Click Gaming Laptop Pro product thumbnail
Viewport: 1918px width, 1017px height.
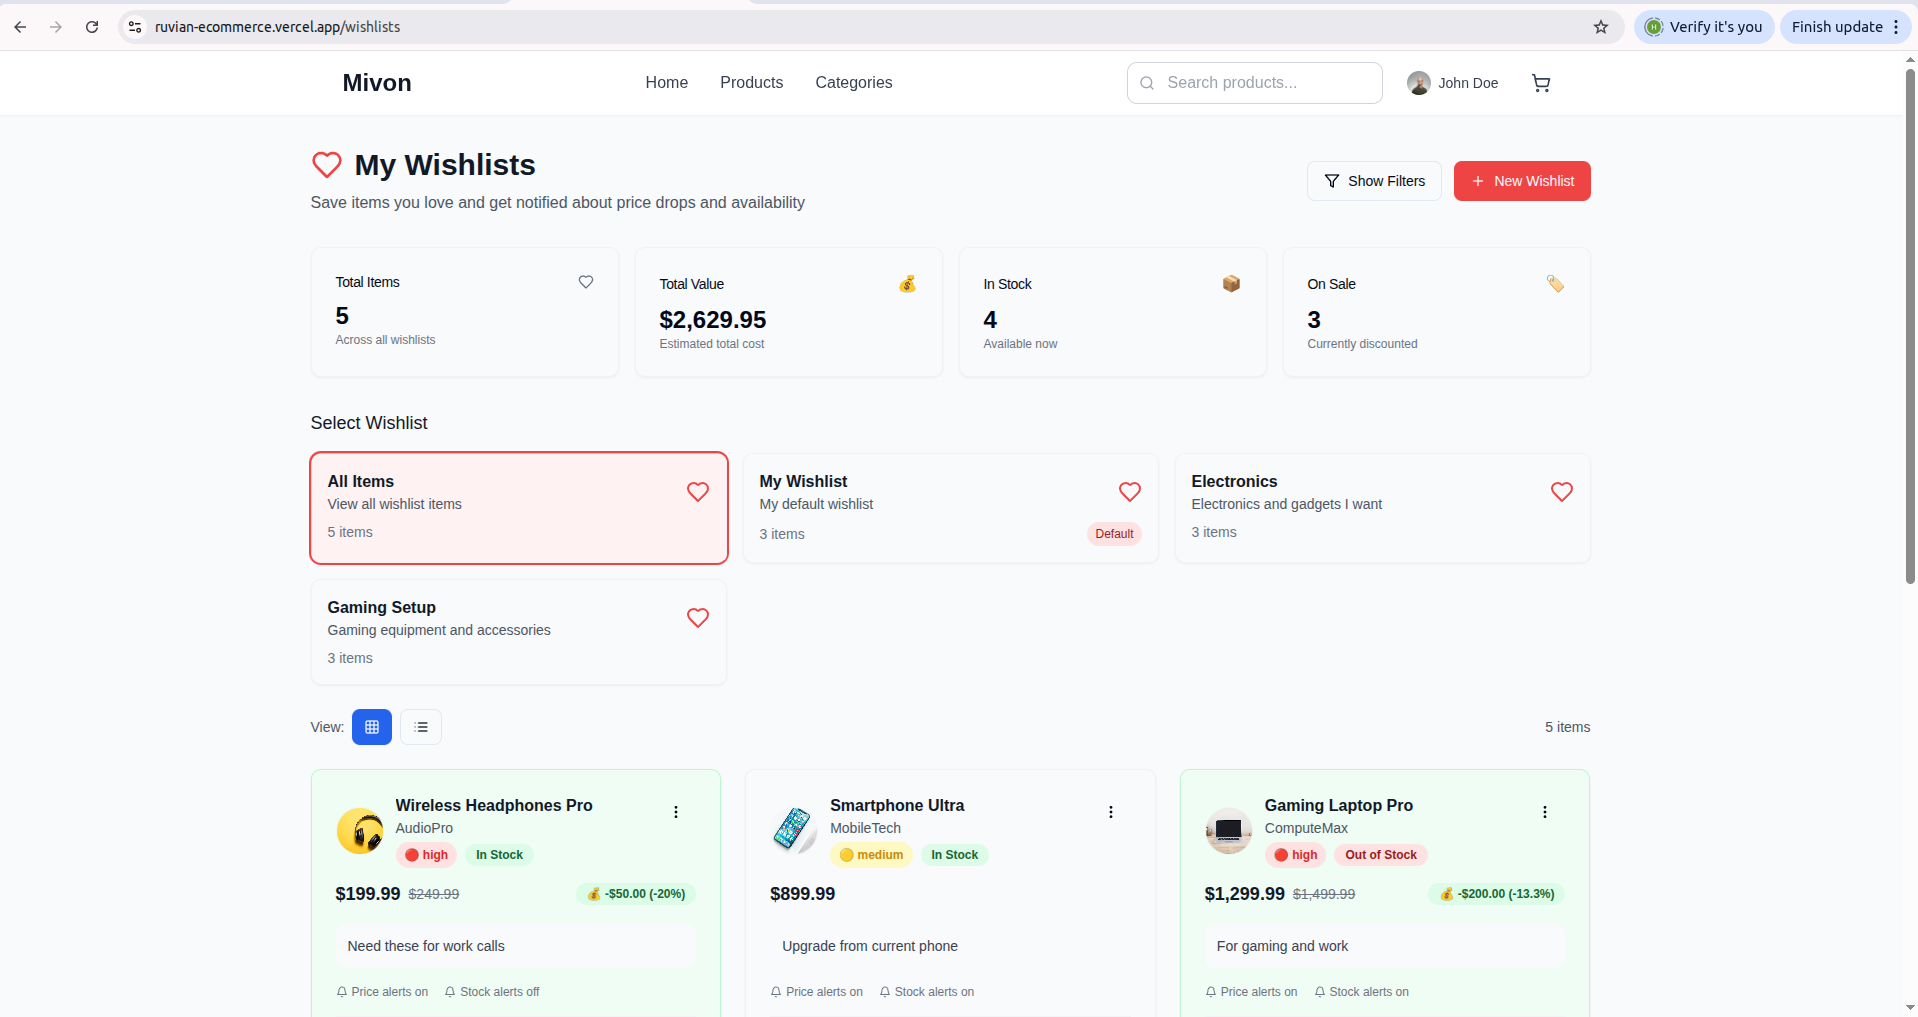tap(1229, 831)
